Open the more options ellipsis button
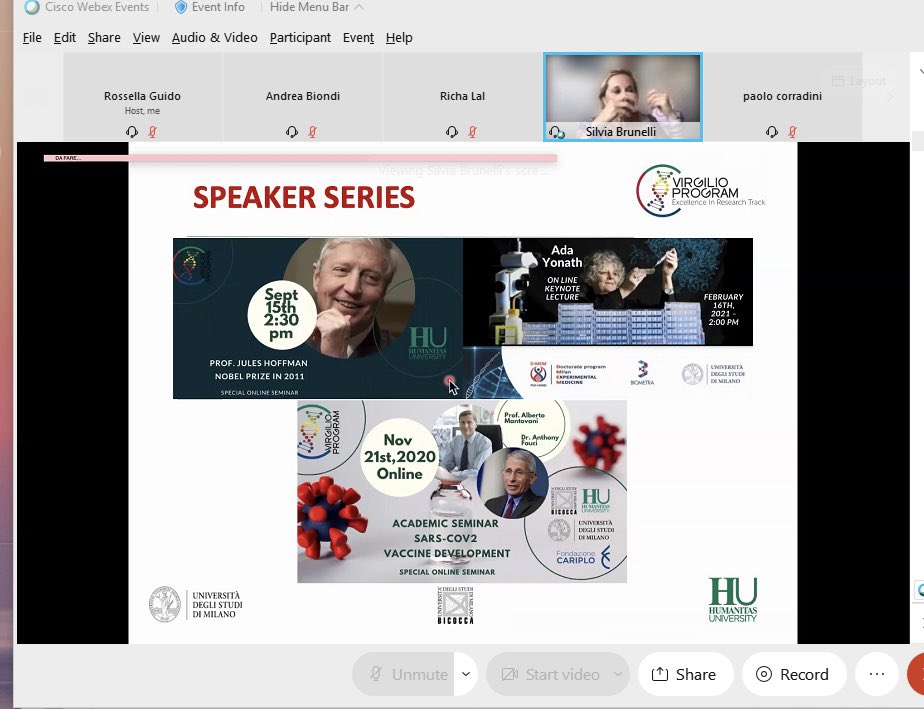Viewport: 924px width, 709px height. [877, 674]
